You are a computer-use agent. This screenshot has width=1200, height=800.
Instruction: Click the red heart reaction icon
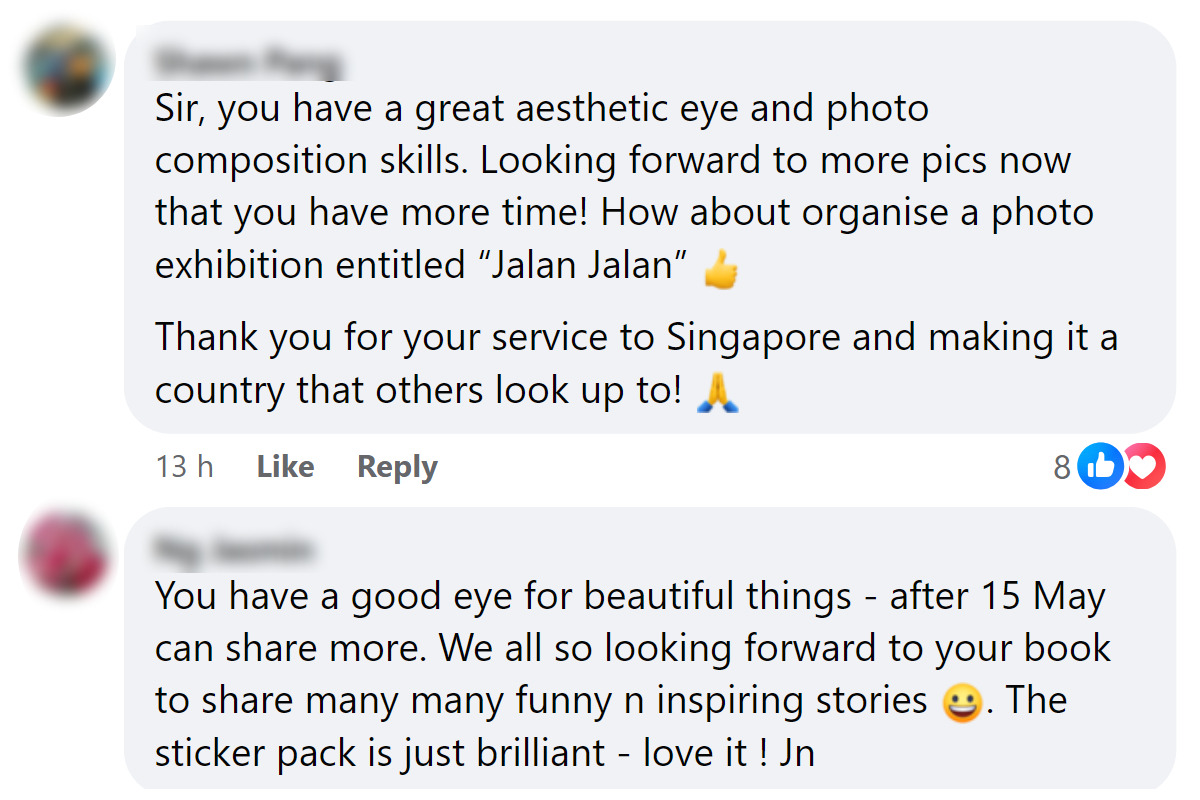click(1143, 466)
